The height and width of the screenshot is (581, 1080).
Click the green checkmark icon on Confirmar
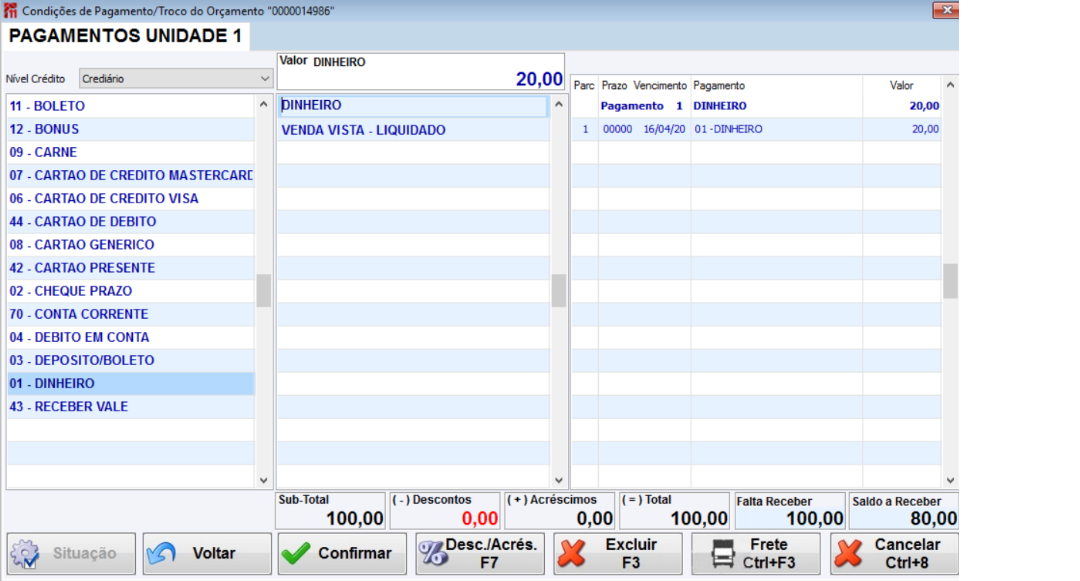click(x=297, y=553)
